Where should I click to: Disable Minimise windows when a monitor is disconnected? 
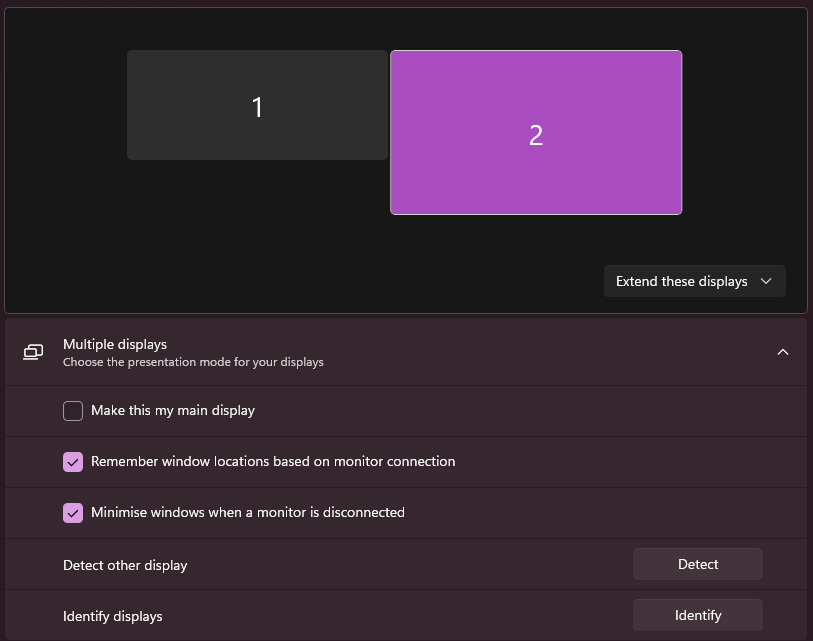coord(73,512)
